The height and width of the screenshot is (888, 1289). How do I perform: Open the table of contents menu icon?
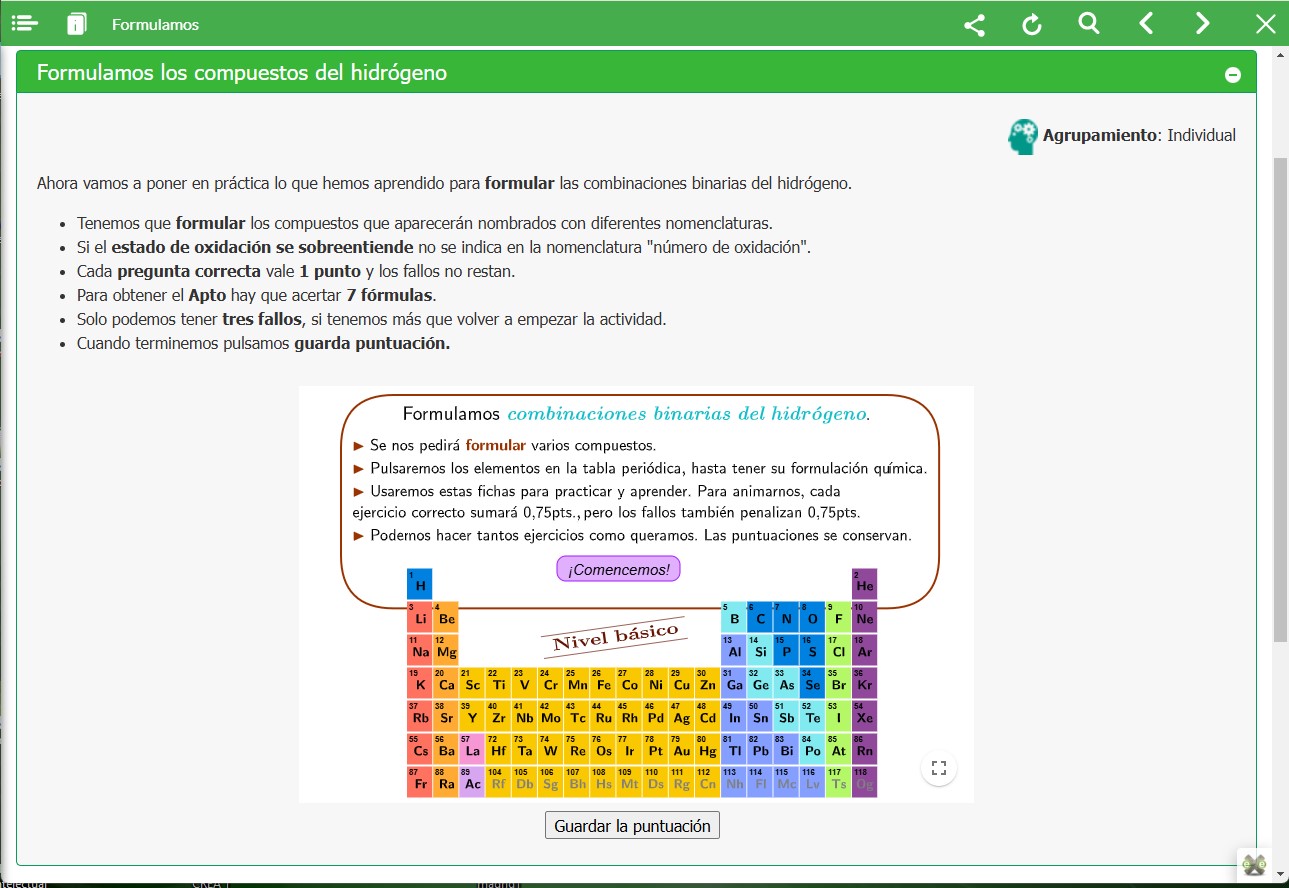point(25,24)
